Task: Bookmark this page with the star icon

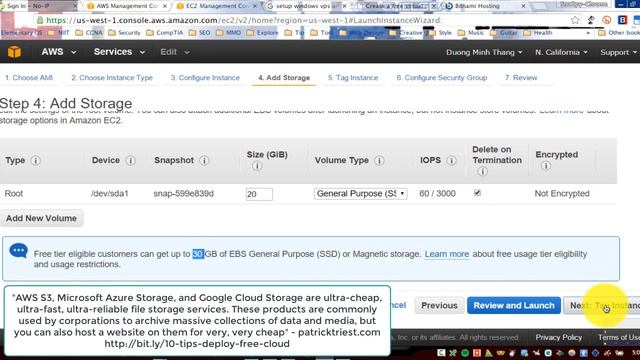Action: (x=575, y=20)
